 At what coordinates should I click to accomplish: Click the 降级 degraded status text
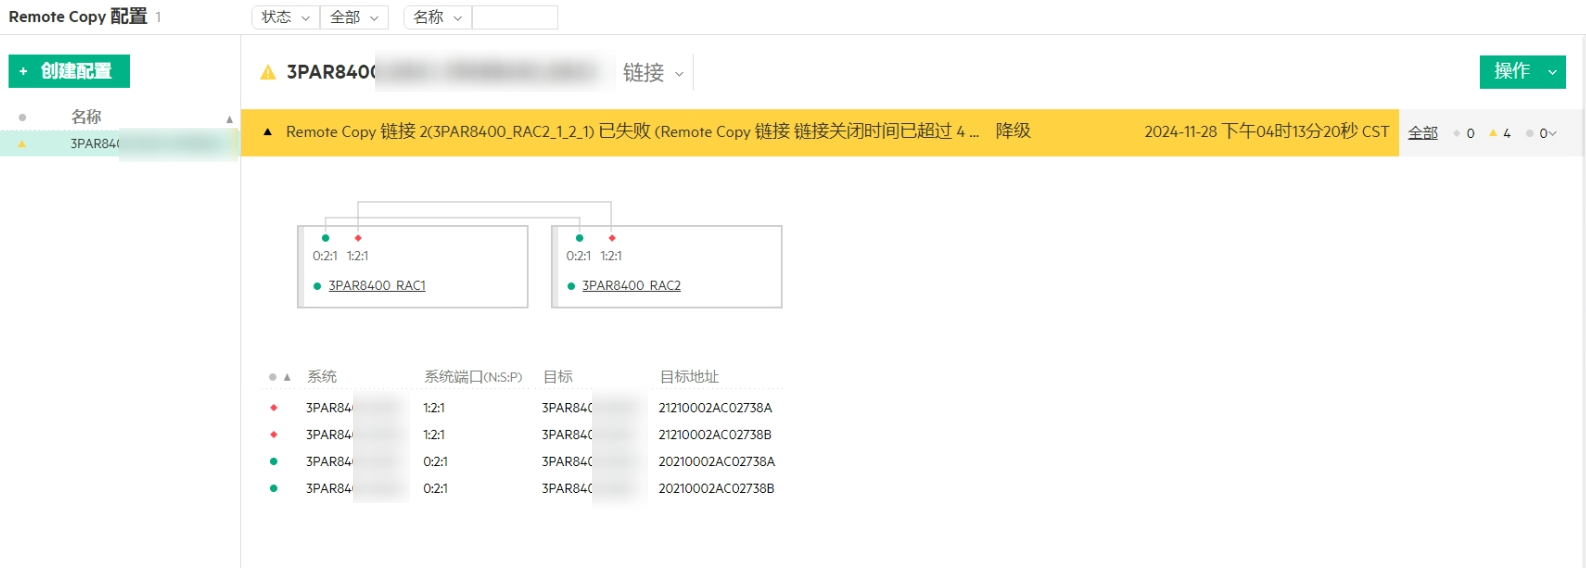click(x=1013, y=131)
